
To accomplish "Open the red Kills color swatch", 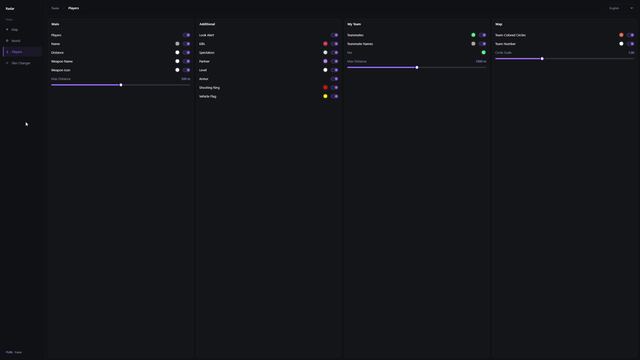I will (x=325, y=44).
